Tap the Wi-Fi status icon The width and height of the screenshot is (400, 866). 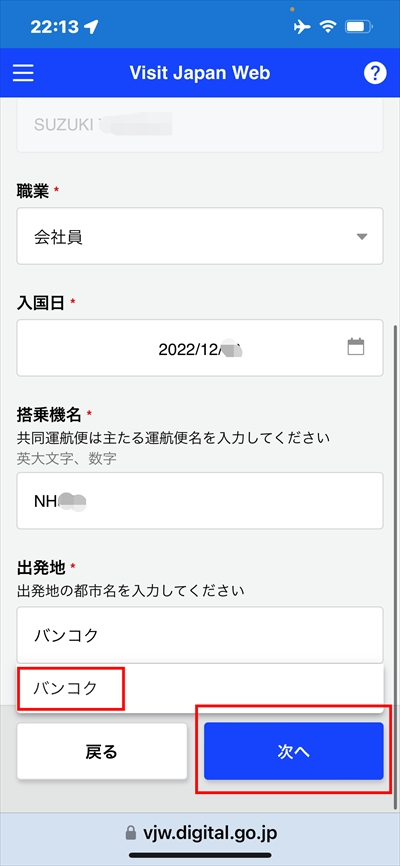tap(328, 27)
